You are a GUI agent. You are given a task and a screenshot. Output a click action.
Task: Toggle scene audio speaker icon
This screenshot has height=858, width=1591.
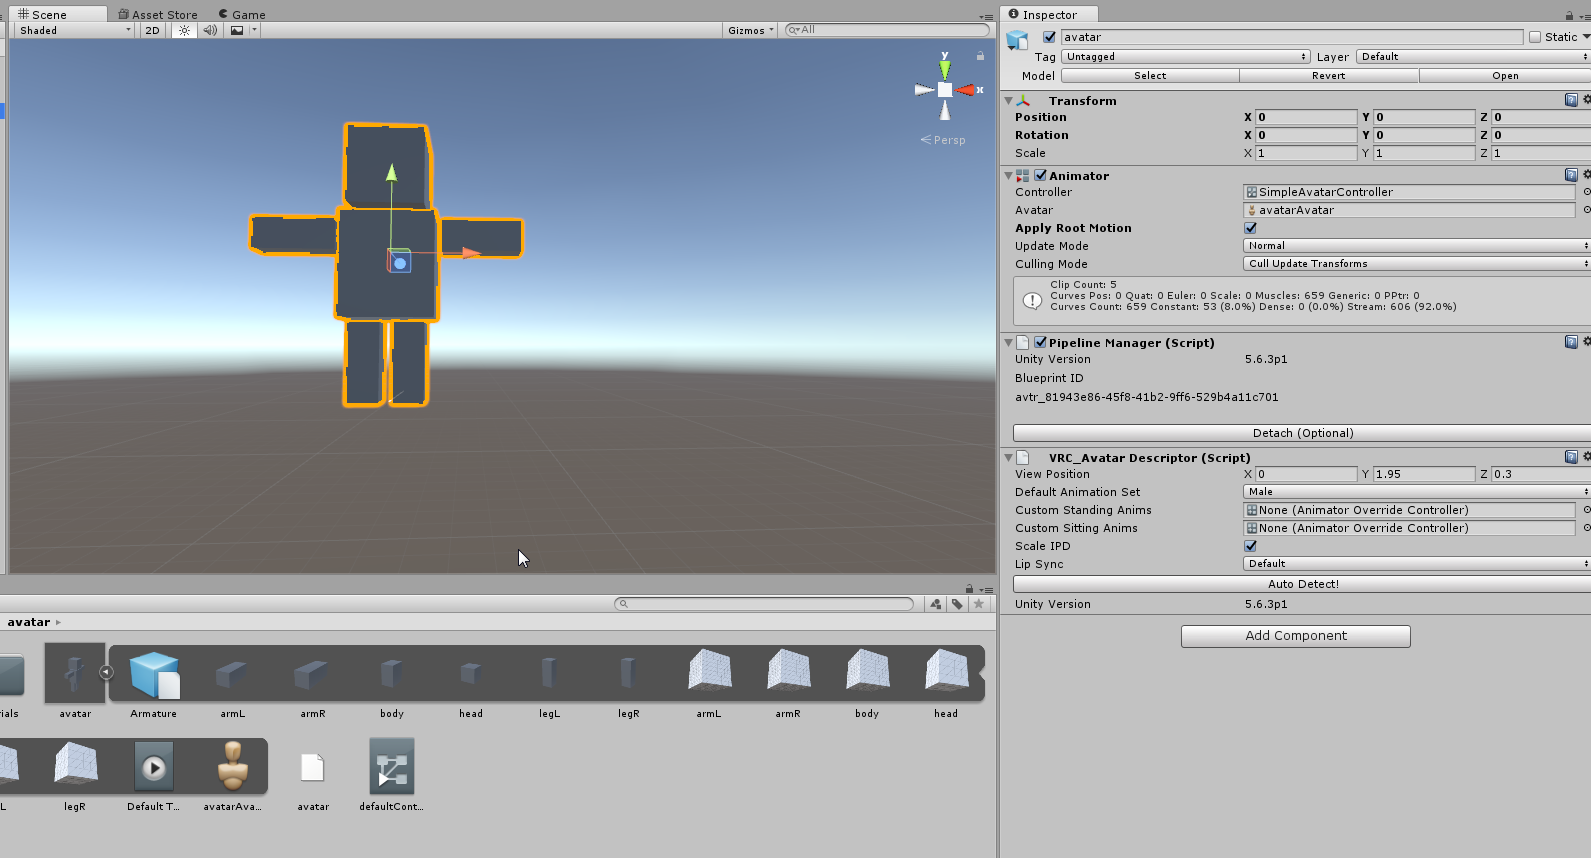click(x=210, y=30)
